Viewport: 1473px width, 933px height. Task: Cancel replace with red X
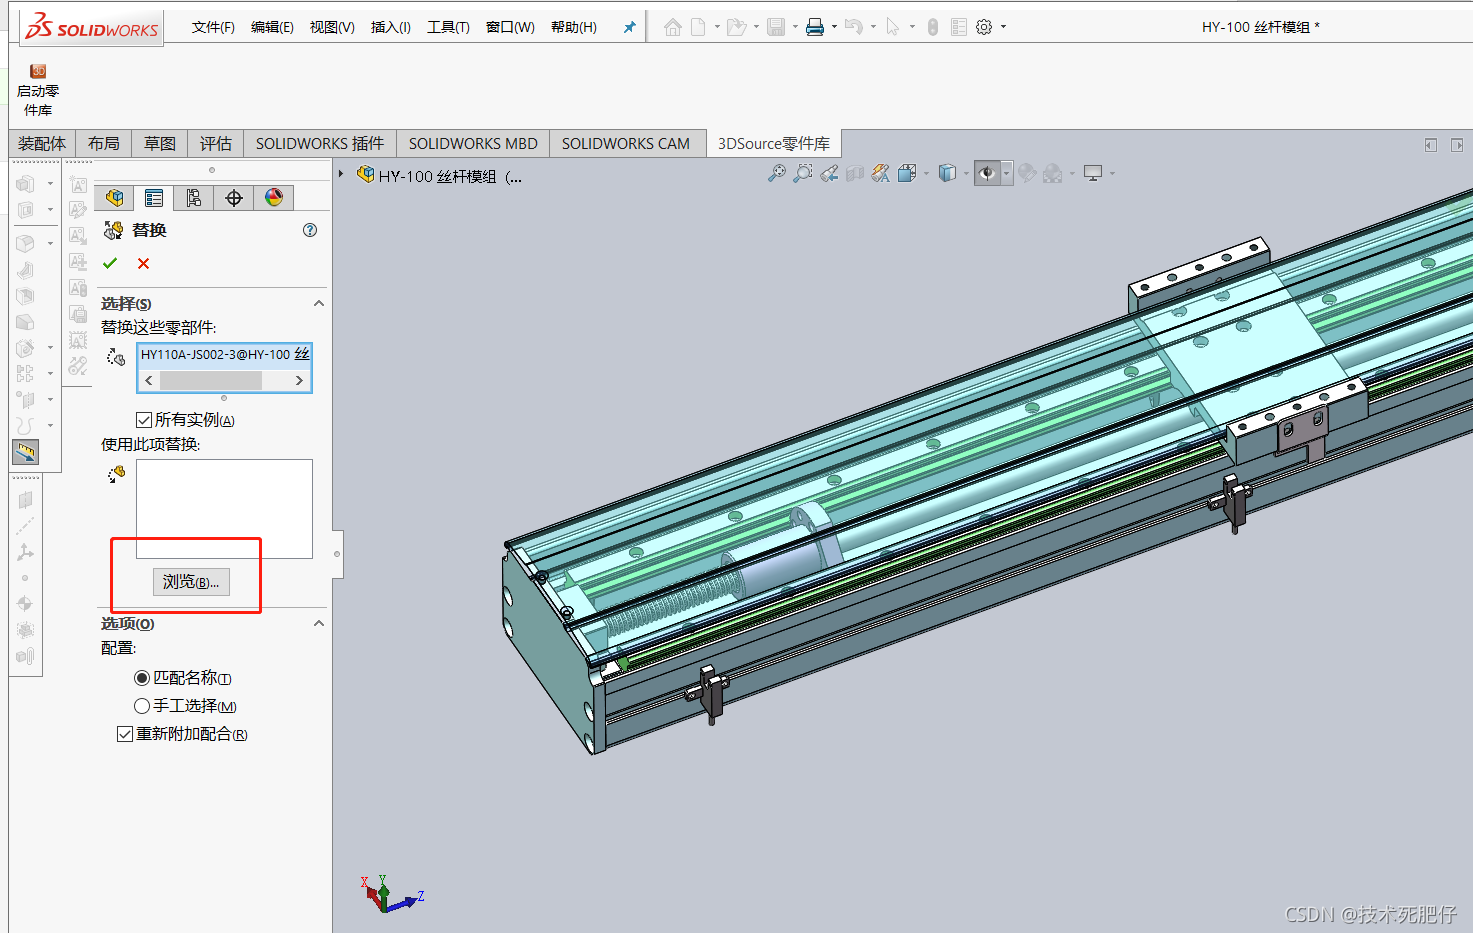click(143, 263)
